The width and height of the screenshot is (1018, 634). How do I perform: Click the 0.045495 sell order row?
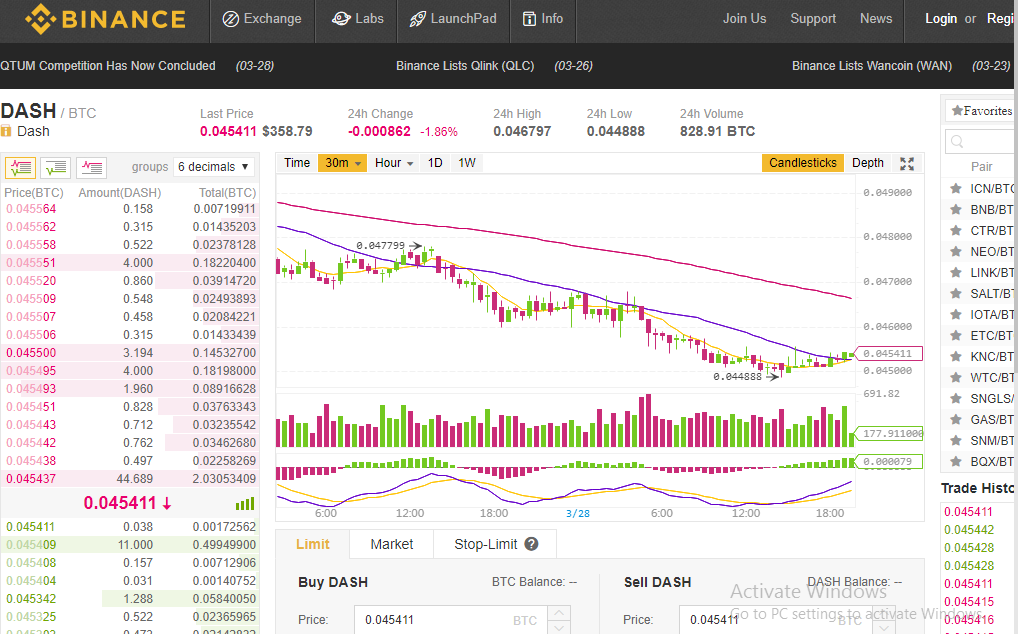(130, 371)
